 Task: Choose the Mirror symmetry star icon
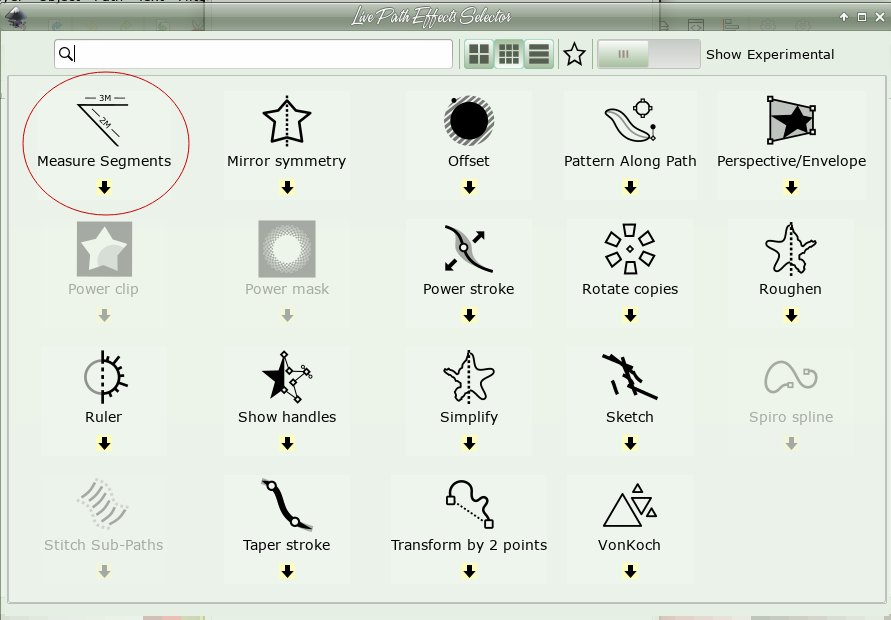pos(287,120)
